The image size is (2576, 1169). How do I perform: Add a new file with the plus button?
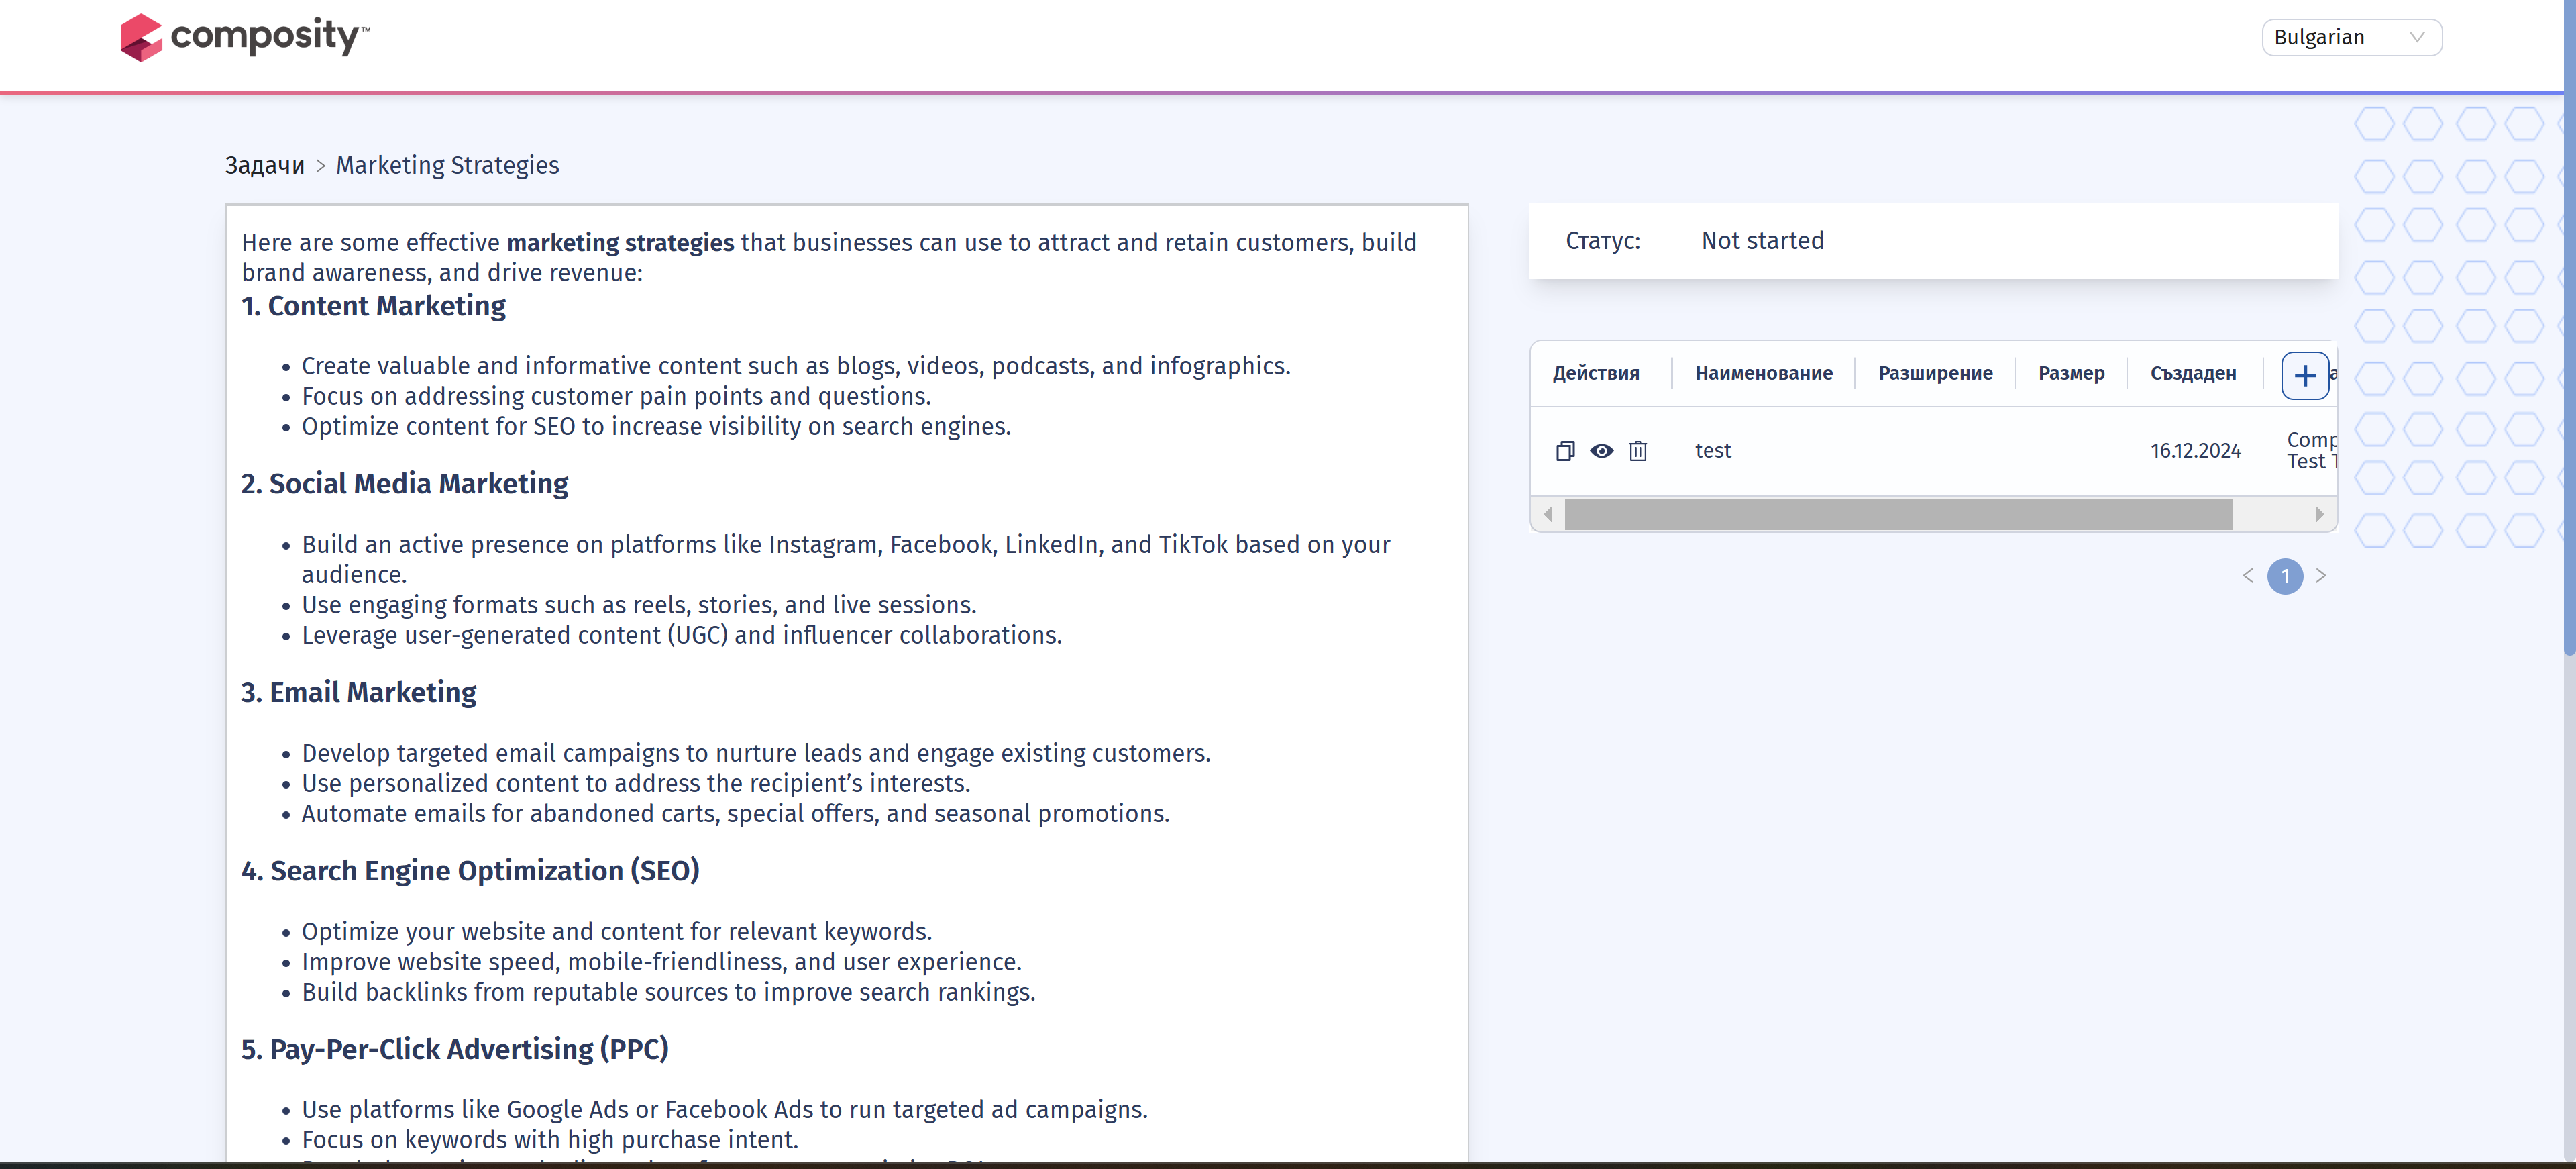[2305, 376]
